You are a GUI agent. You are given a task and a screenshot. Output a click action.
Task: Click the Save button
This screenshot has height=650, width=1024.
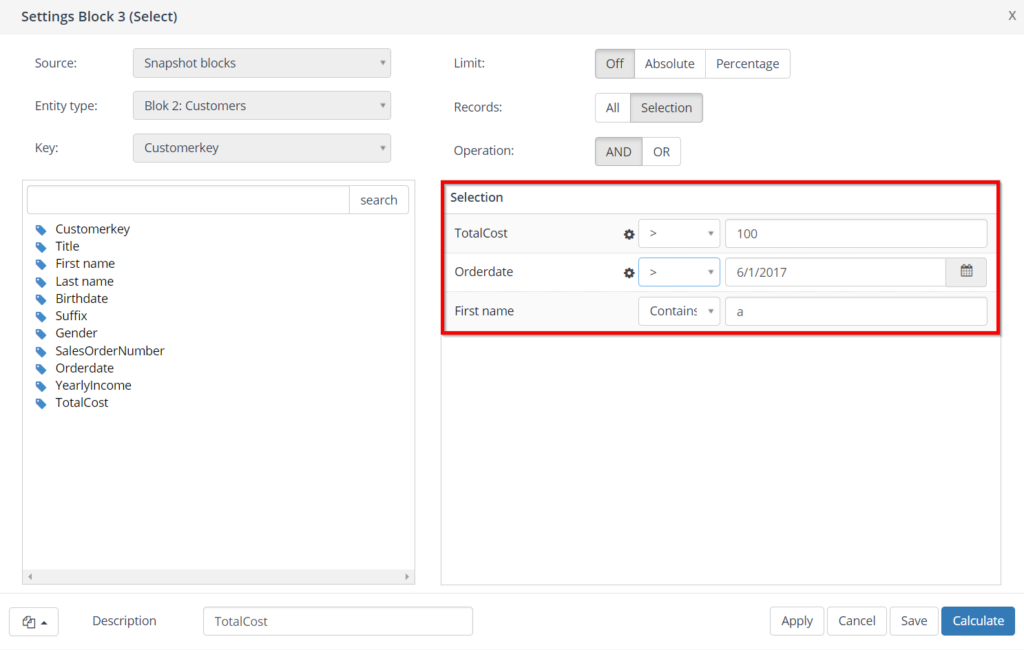pos(914,621)
